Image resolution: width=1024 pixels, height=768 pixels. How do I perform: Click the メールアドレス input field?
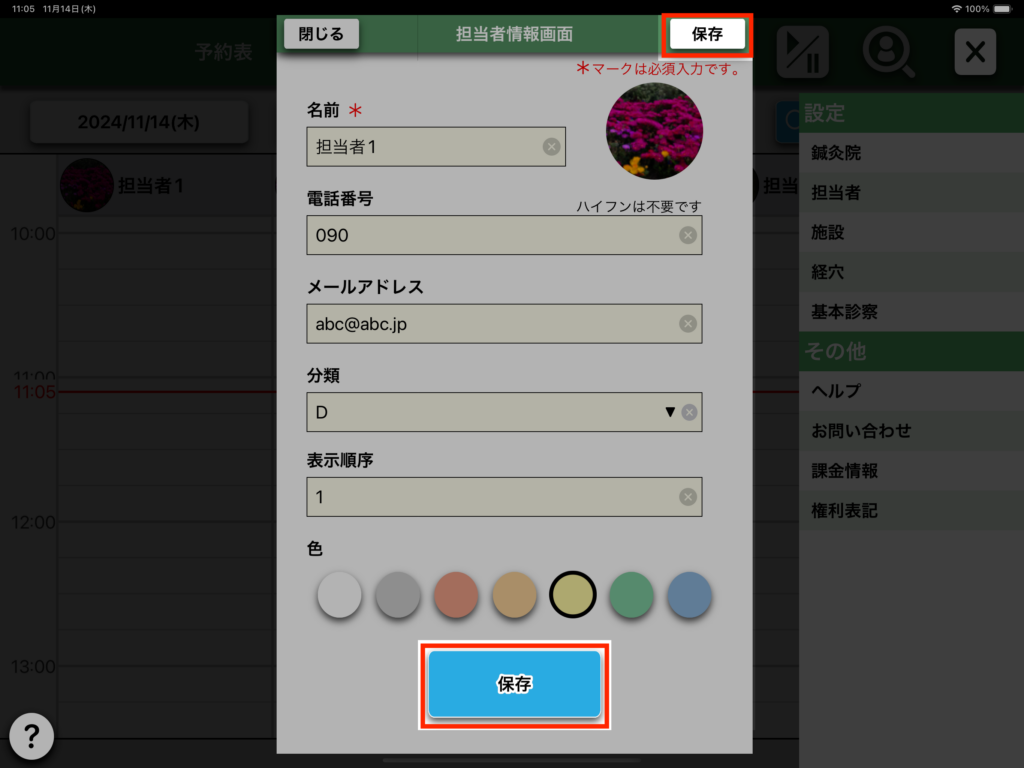click(x=504, y=324)
